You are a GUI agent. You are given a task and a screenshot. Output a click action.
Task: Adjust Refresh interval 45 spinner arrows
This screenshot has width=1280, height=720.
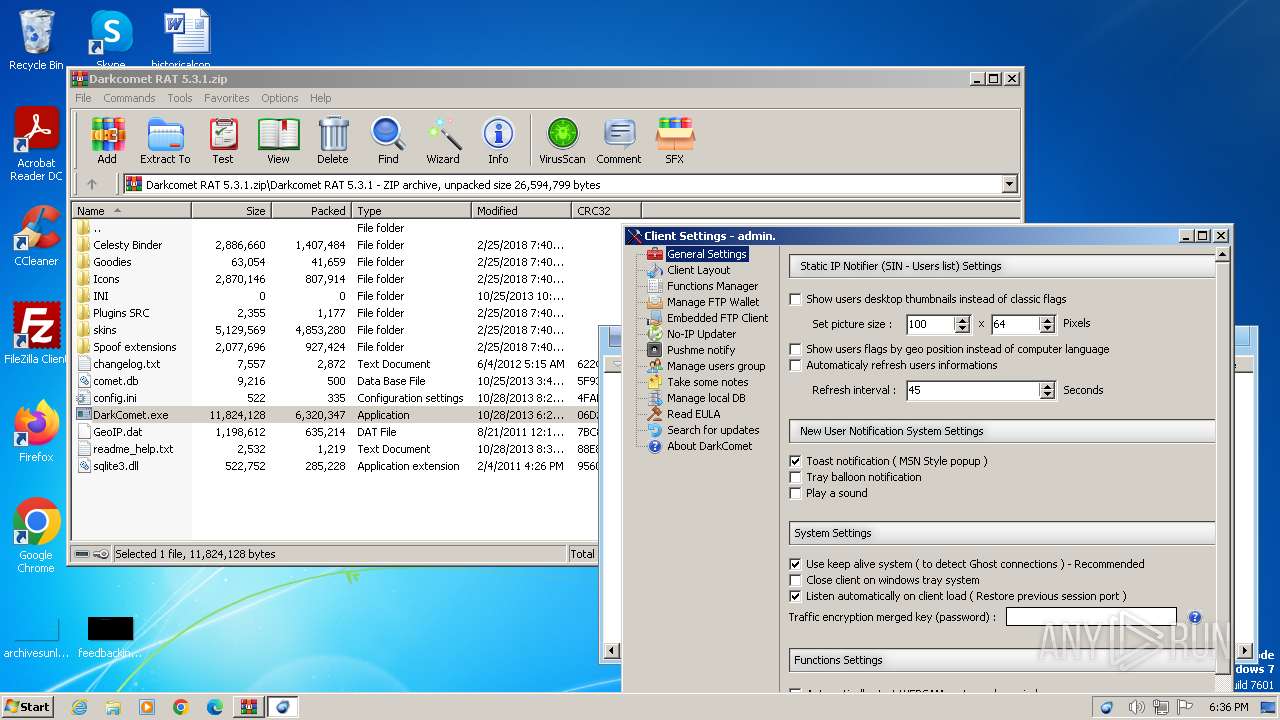point(1047,390)
